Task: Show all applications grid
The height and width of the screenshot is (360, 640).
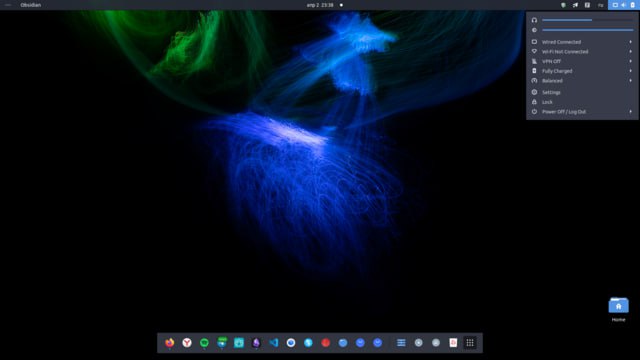Action: point(470,343)
